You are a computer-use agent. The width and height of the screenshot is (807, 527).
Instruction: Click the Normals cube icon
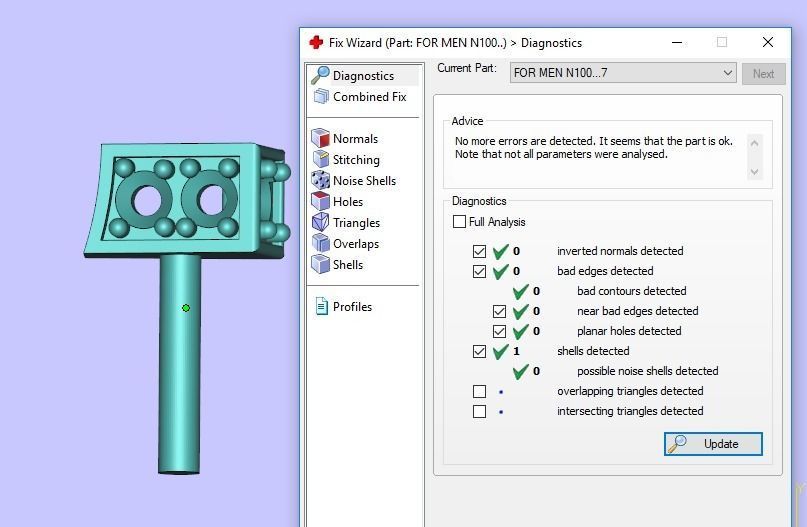pos(321,138)
